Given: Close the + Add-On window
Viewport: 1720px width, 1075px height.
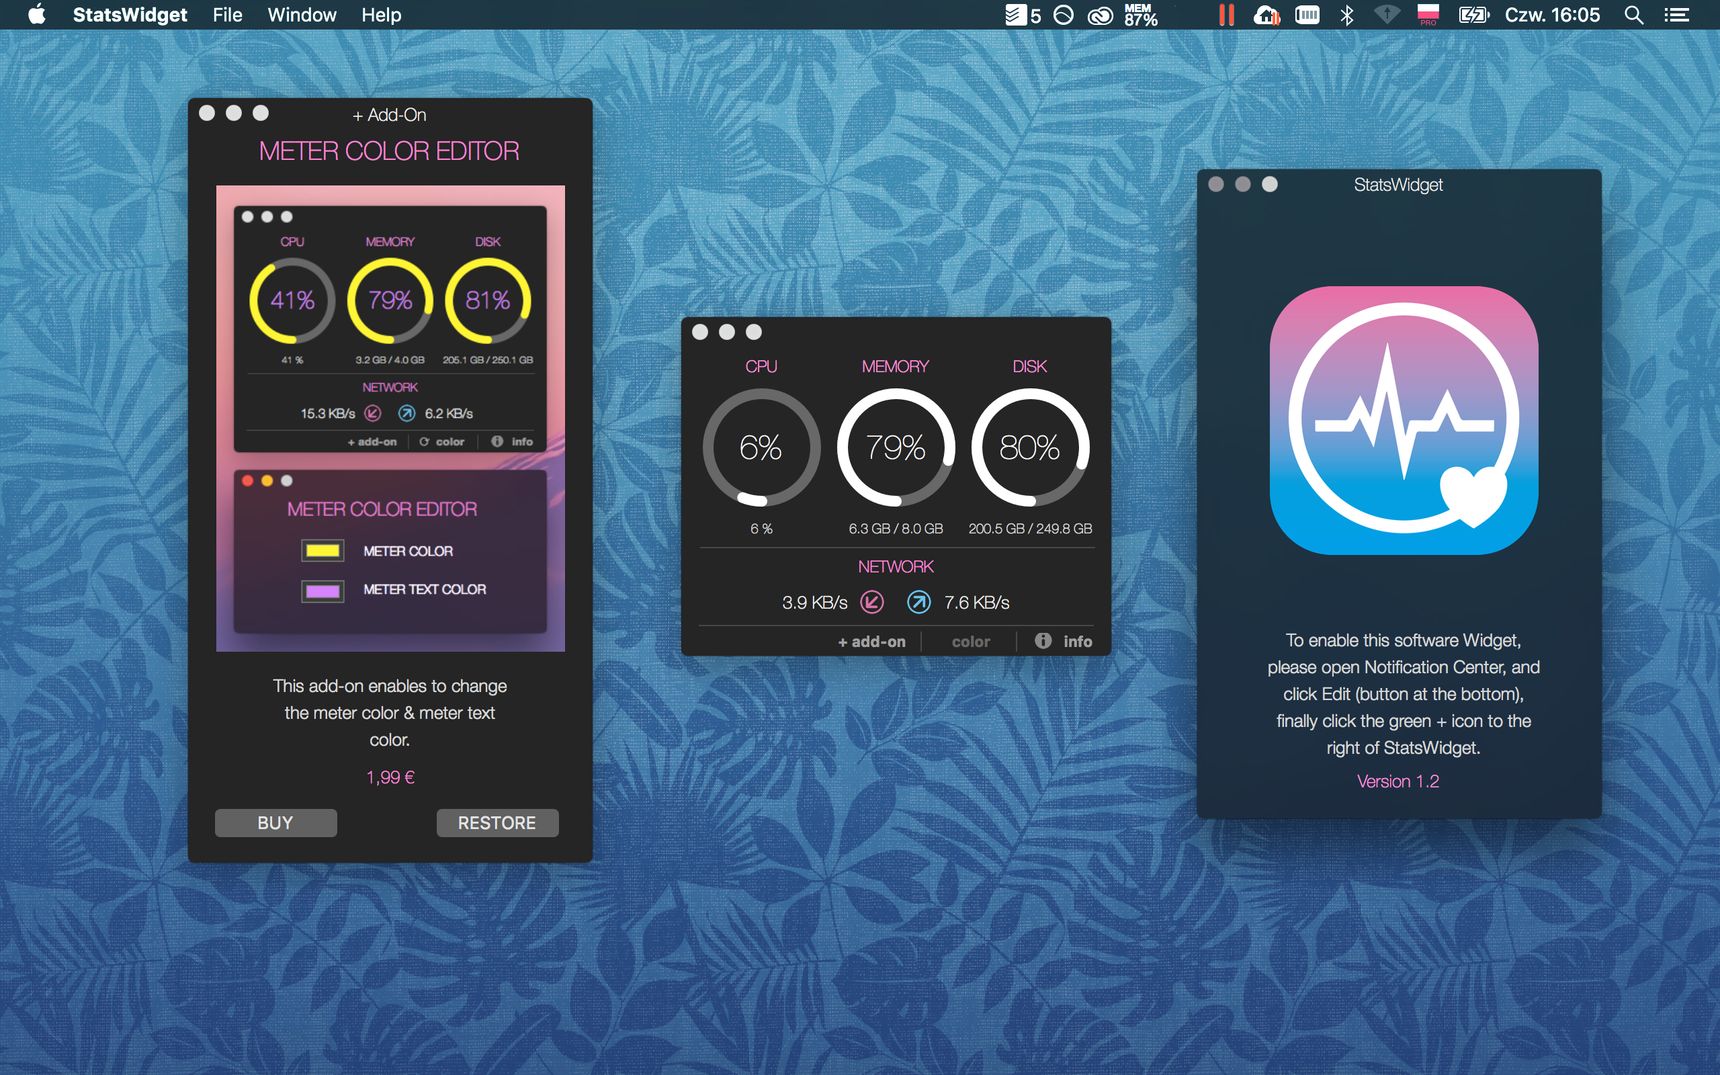Looking at the screenshot, I should click(x=207, y=113).
